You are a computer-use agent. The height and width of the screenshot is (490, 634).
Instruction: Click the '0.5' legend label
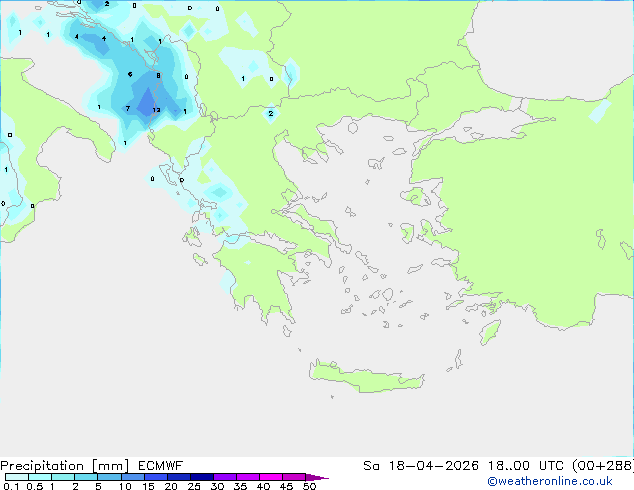tap(34, 486)
